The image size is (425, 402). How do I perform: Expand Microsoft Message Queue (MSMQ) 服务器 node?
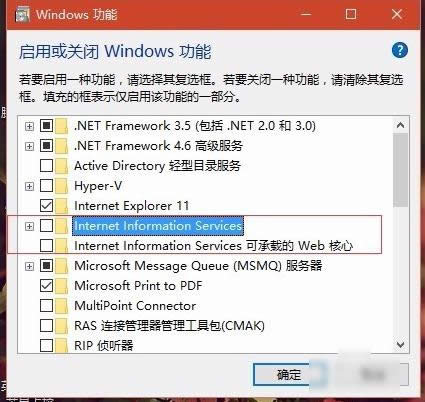click(29, 266)
